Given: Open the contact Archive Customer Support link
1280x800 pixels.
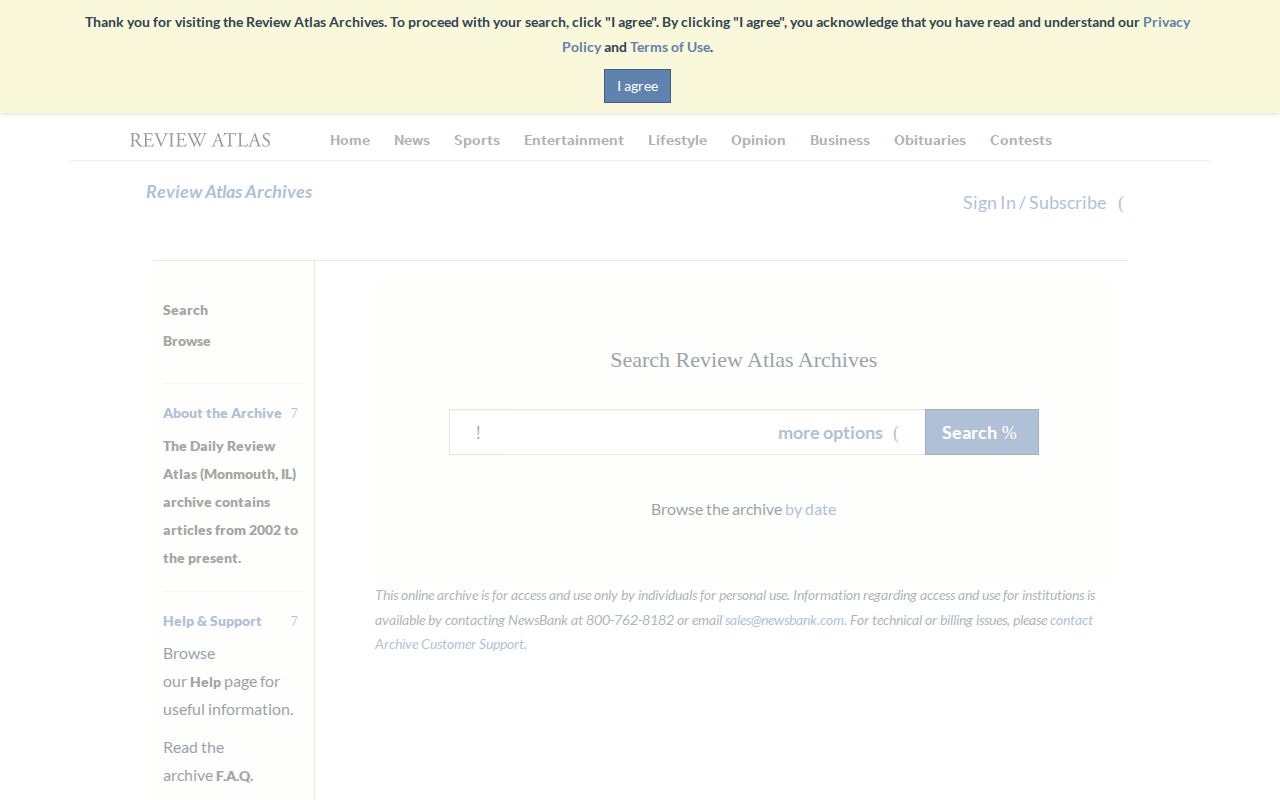Looking at the screenshot, I should [x=734, y=632].
